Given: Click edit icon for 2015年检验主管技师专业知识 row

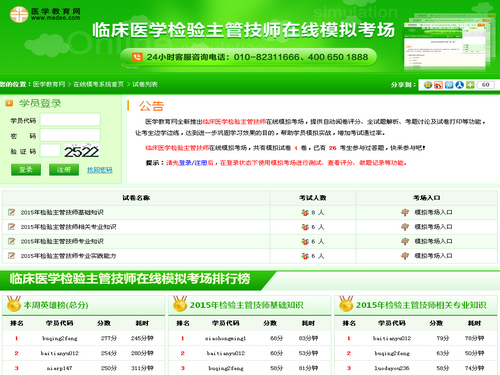Looking at the screenshot, I should (x=11, y=241).
